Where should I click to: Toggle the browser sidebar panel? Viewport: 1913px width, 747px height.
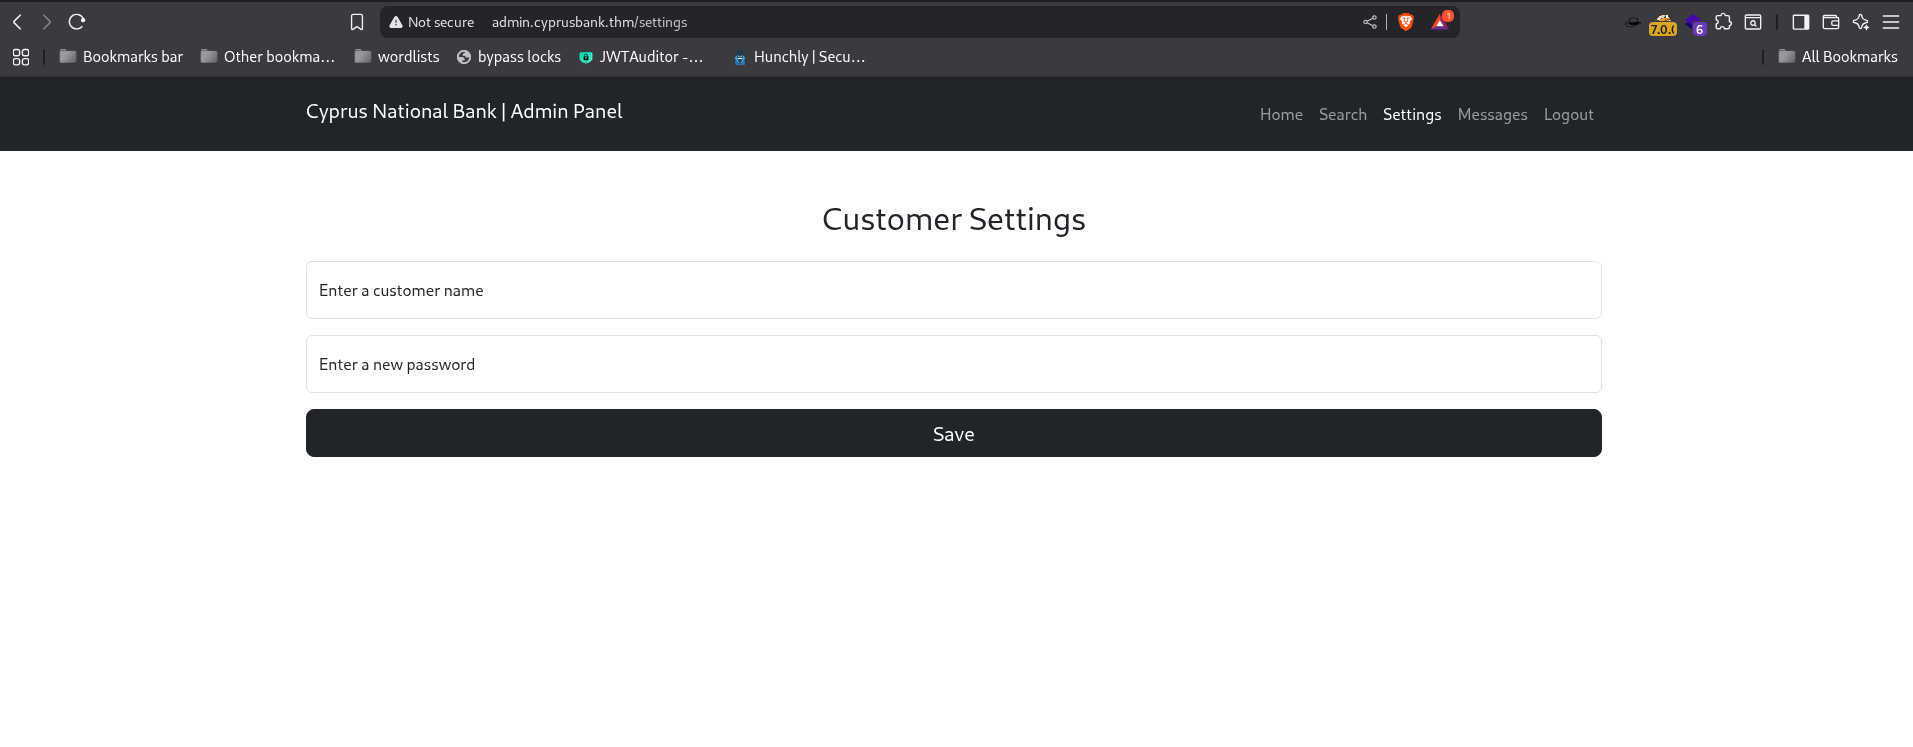(x=1801, y=22)
